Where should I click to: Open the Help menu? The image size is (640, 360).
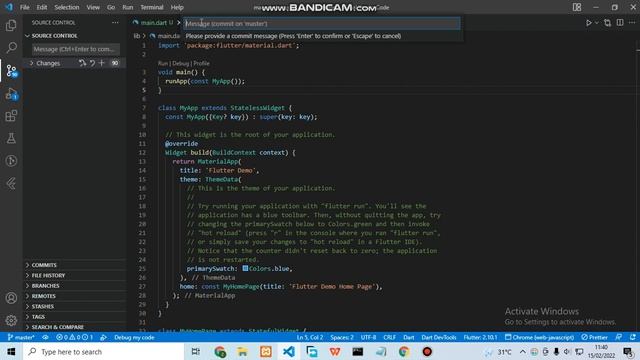[177, 7]
